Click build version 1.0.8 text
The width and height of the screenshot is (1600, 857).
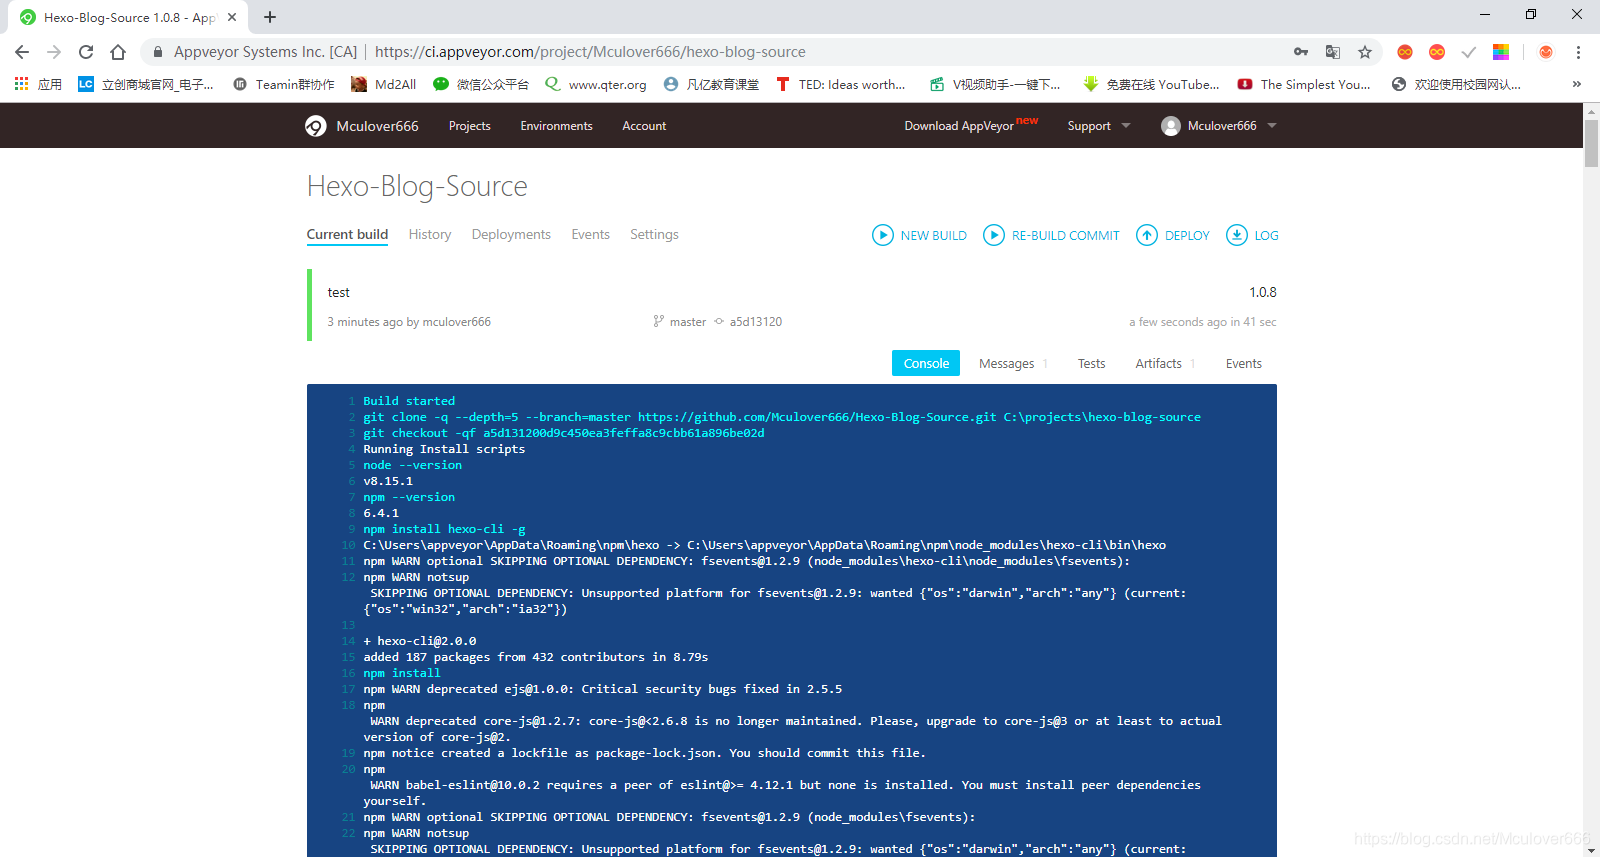point(1262,292)
